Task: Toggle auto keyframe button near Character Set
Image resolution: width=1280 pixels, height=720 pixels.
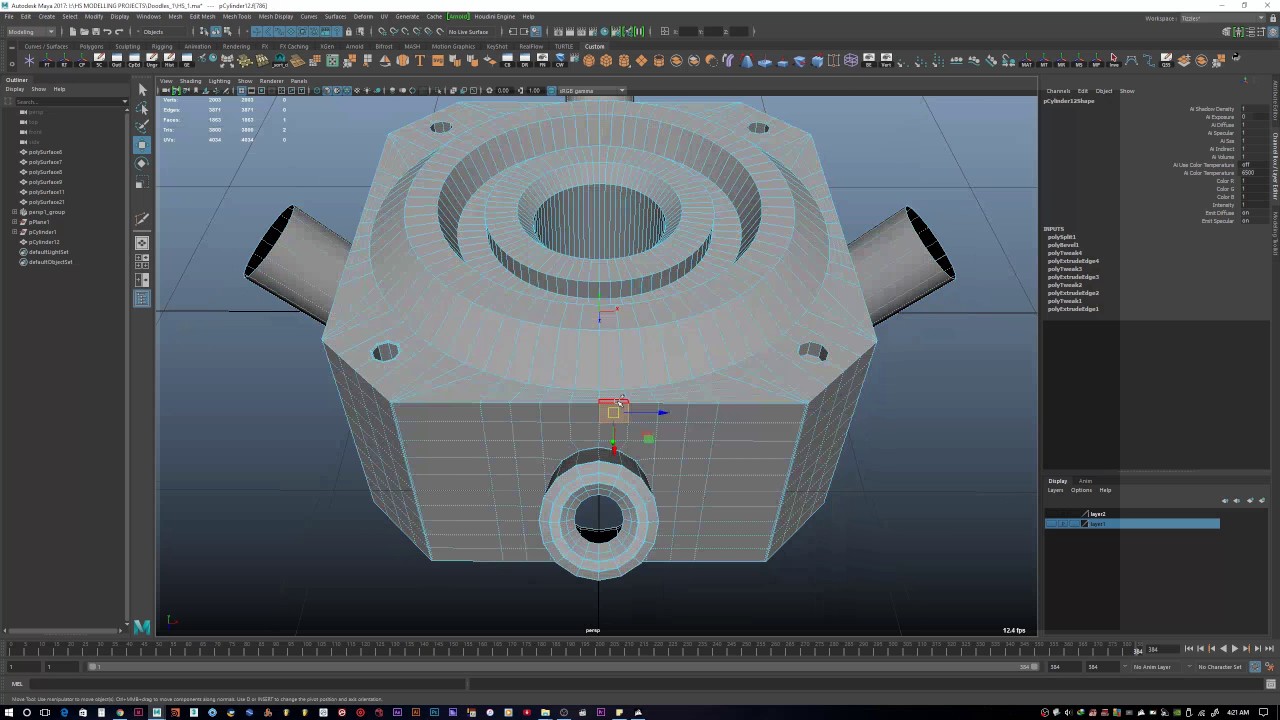Action: click(x=1255, y=667)
